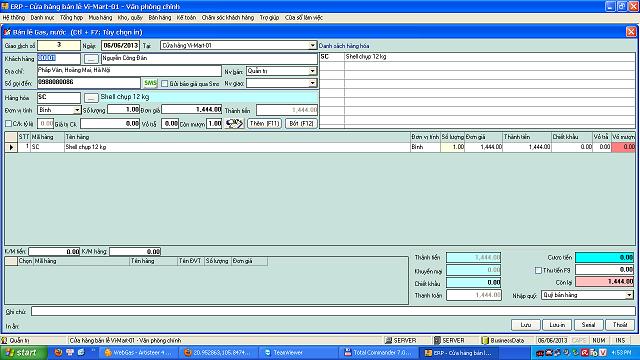Click the BusinessData status bar icon
640x360 pixels.
[485, 340]
